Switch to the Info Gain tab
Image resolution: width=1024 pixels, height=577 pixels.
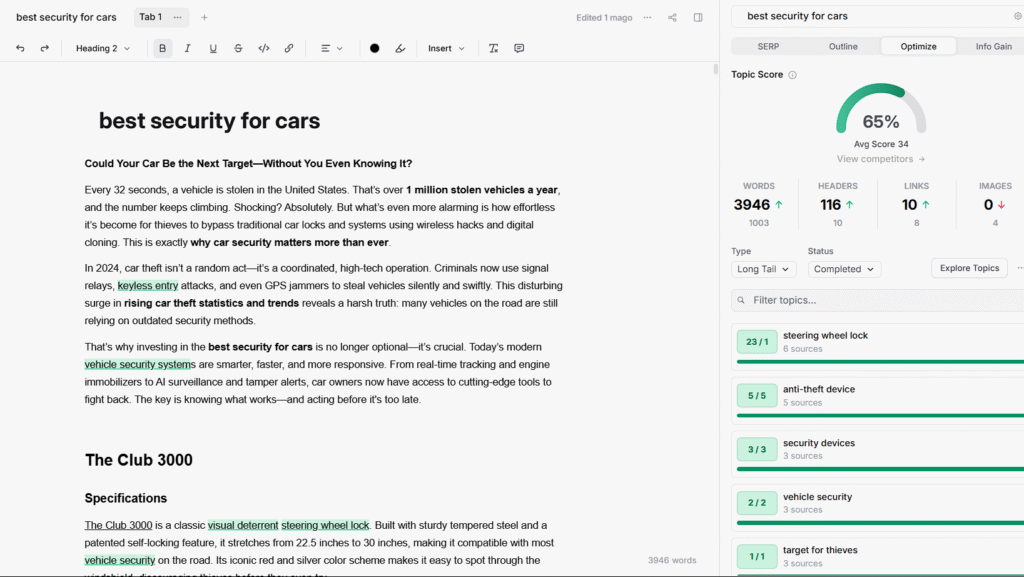tap(993, 46)
